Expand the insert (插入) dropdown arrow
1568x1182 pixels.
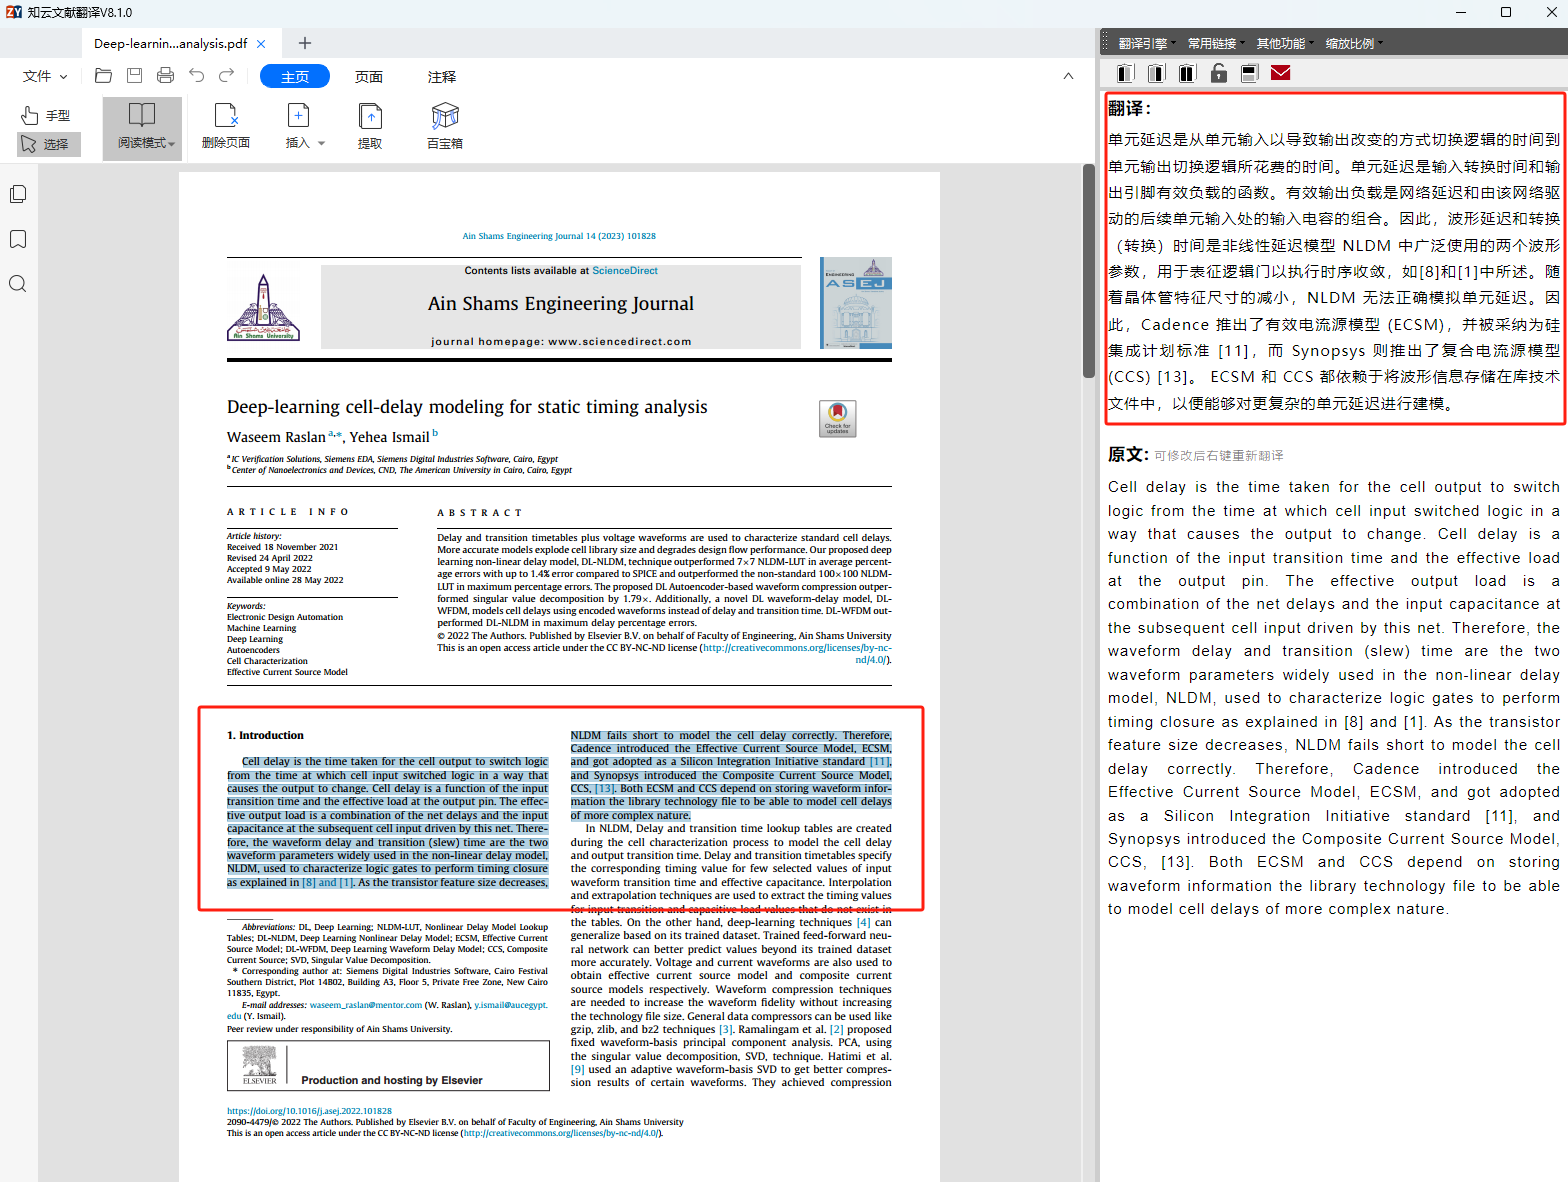322,144
